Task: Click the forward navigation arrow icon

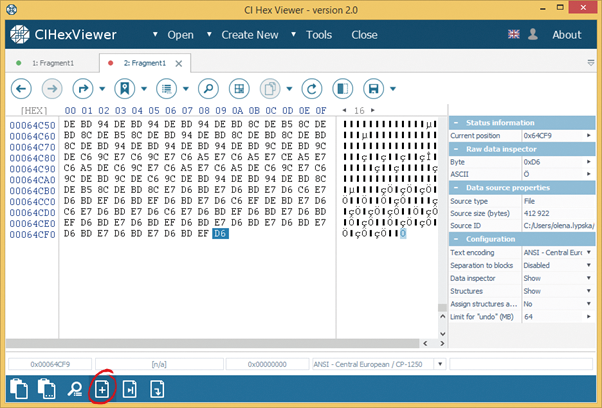Action: tap(52, 89)
